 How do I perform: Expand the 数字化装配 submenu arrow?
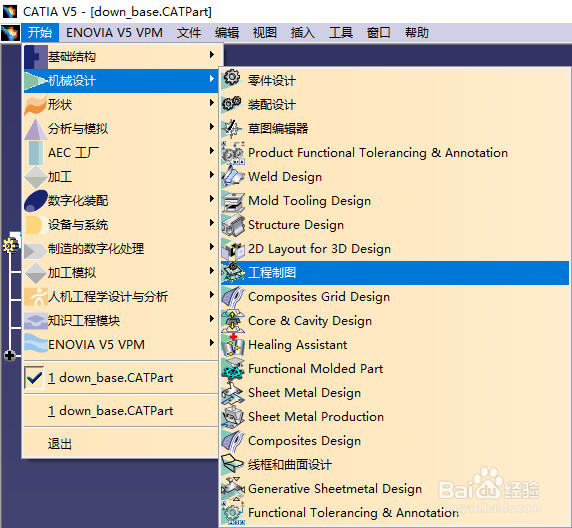pos(211,199)
